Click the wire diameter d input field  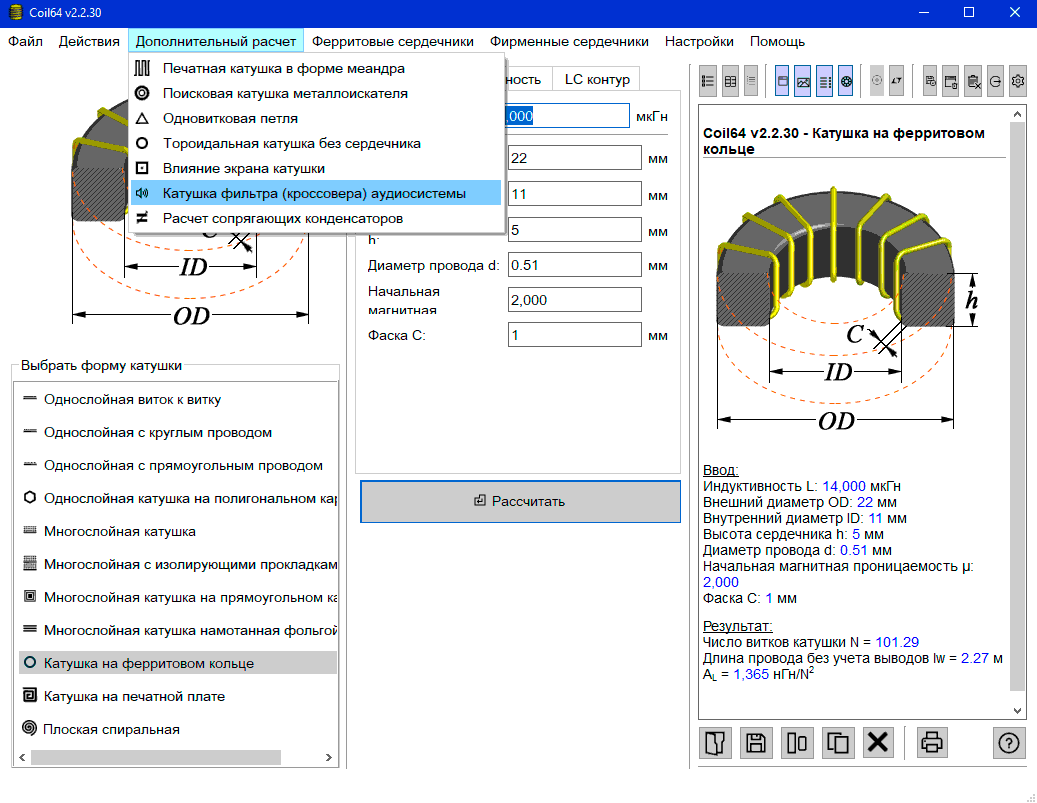click(574, 265)
